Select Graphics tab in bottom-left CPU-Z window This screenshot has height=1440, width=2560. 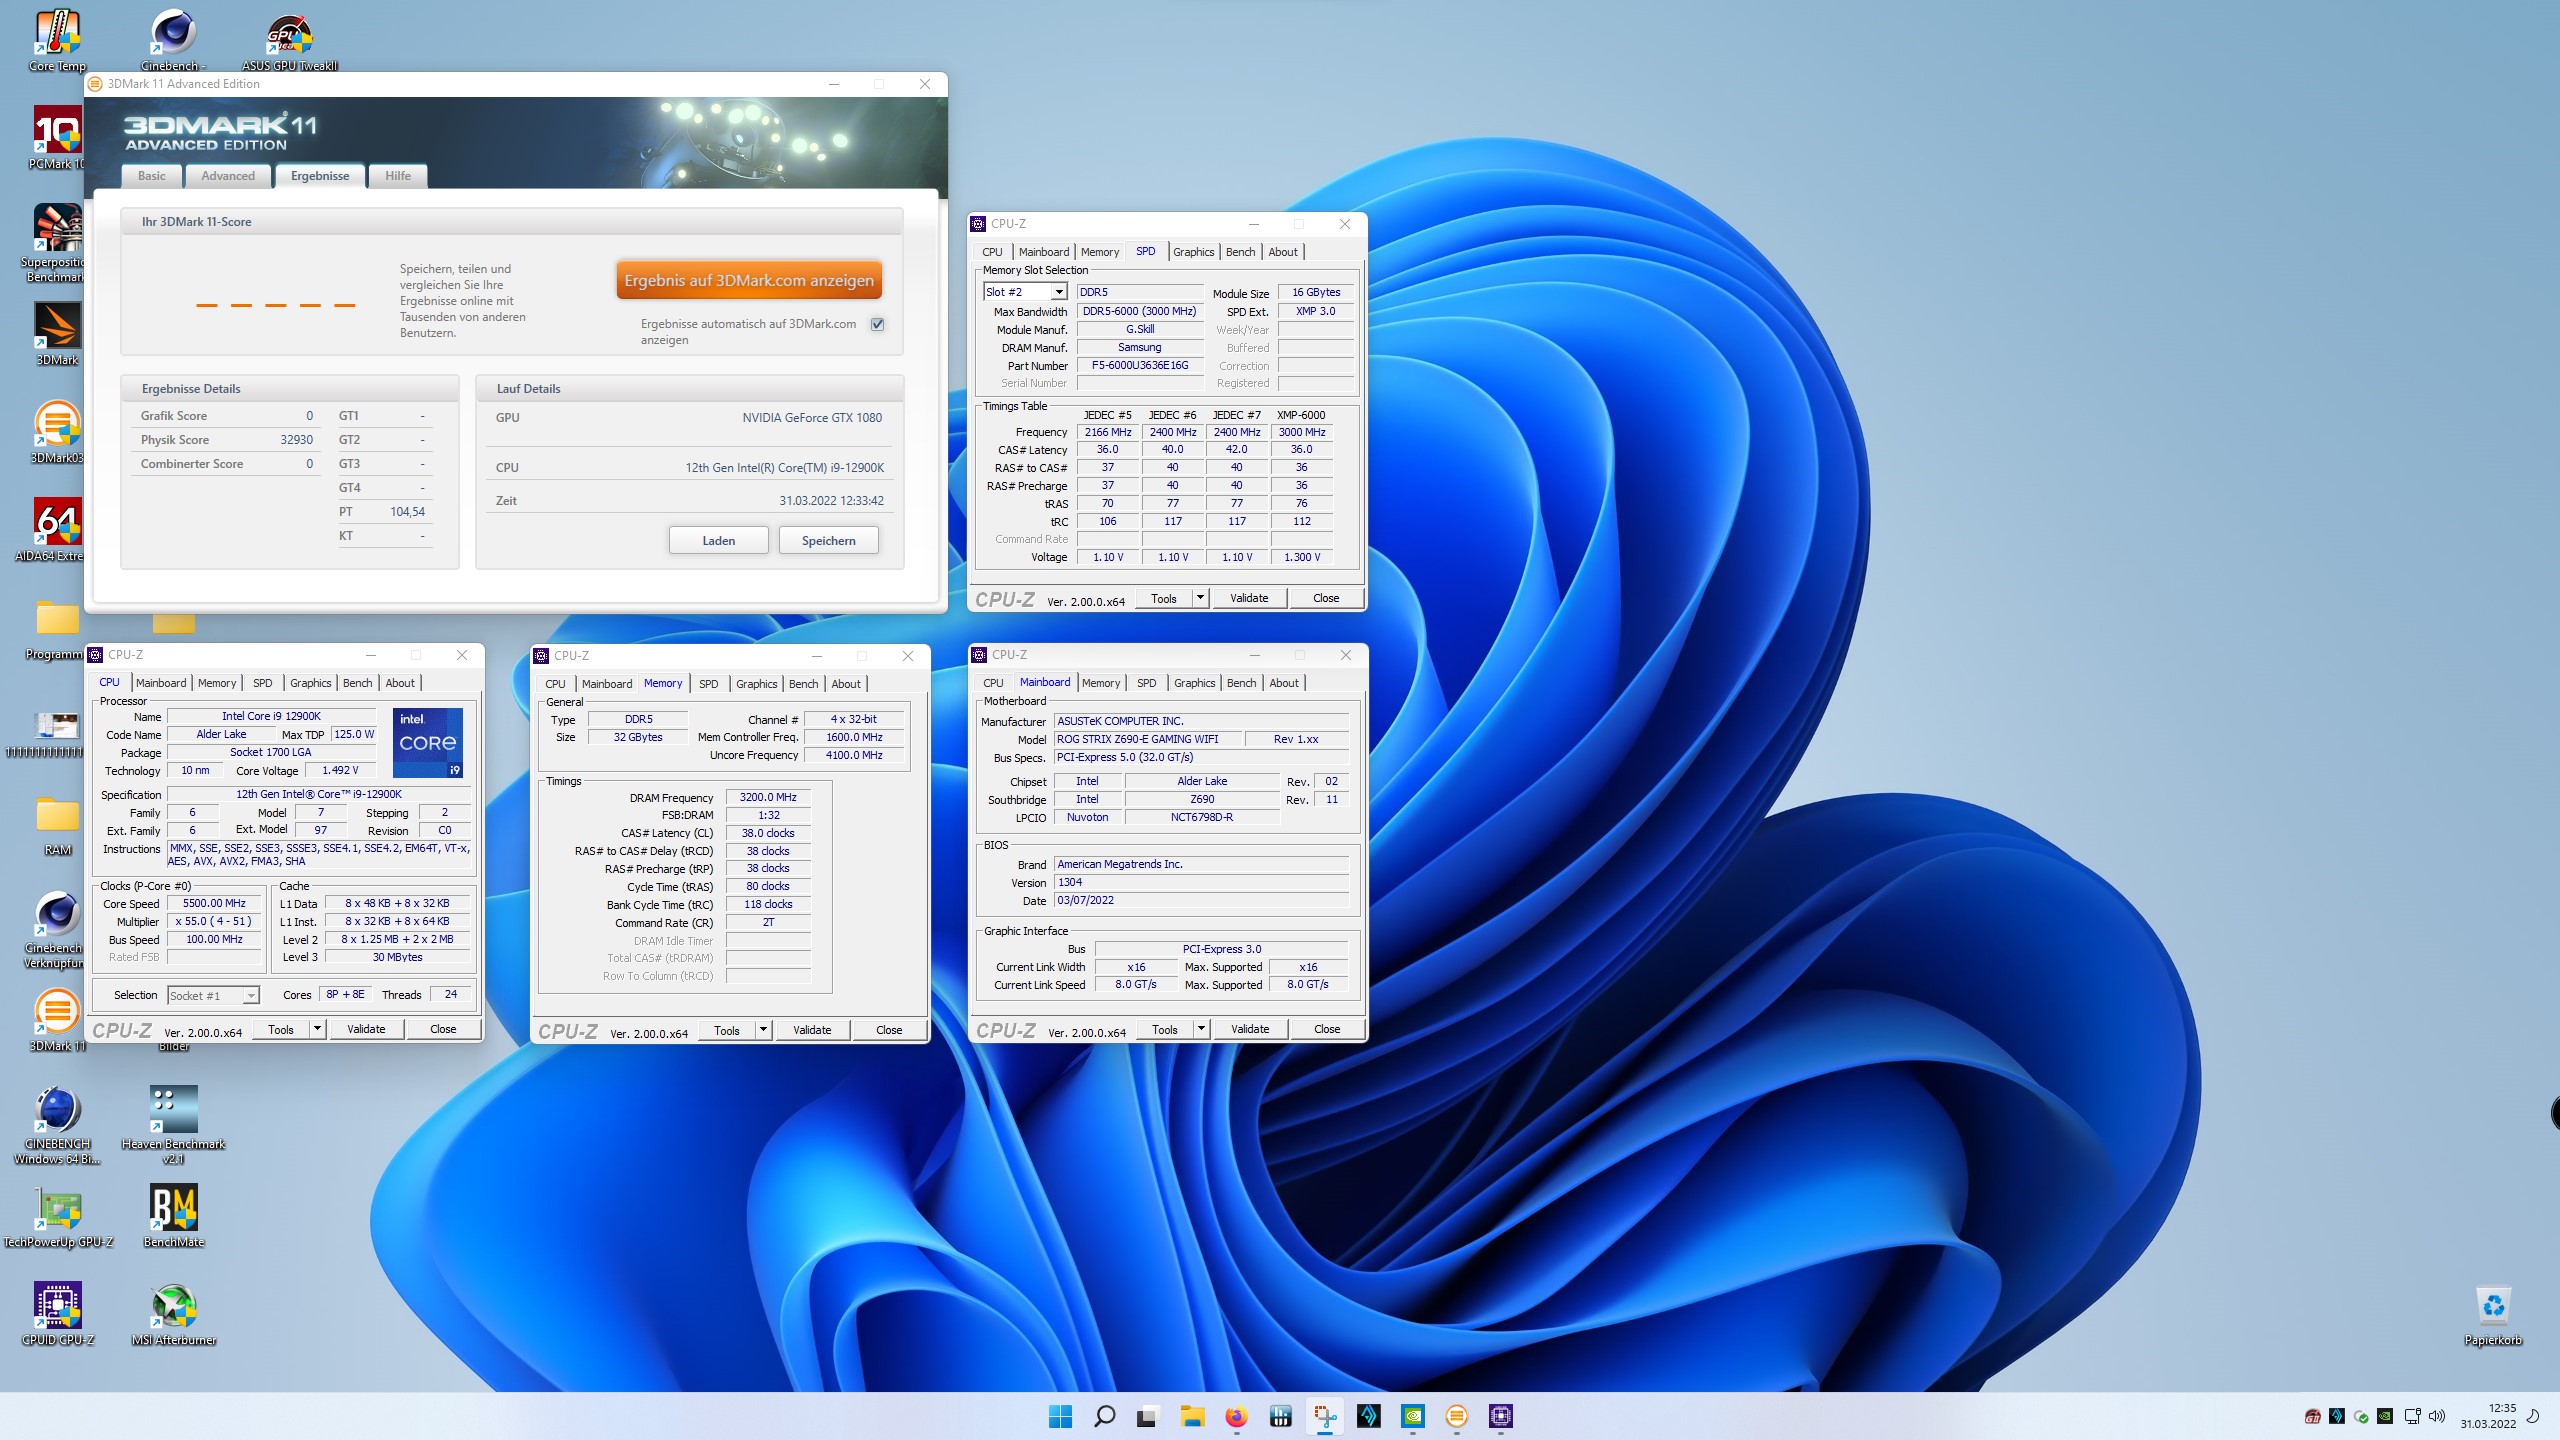tap(310, 683)
